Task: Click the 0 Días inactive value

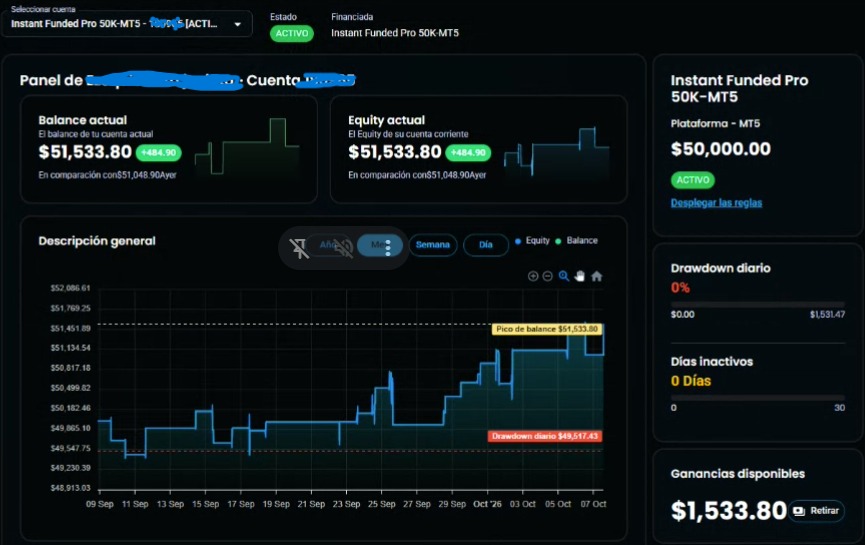Action: [x=691, y=381]
